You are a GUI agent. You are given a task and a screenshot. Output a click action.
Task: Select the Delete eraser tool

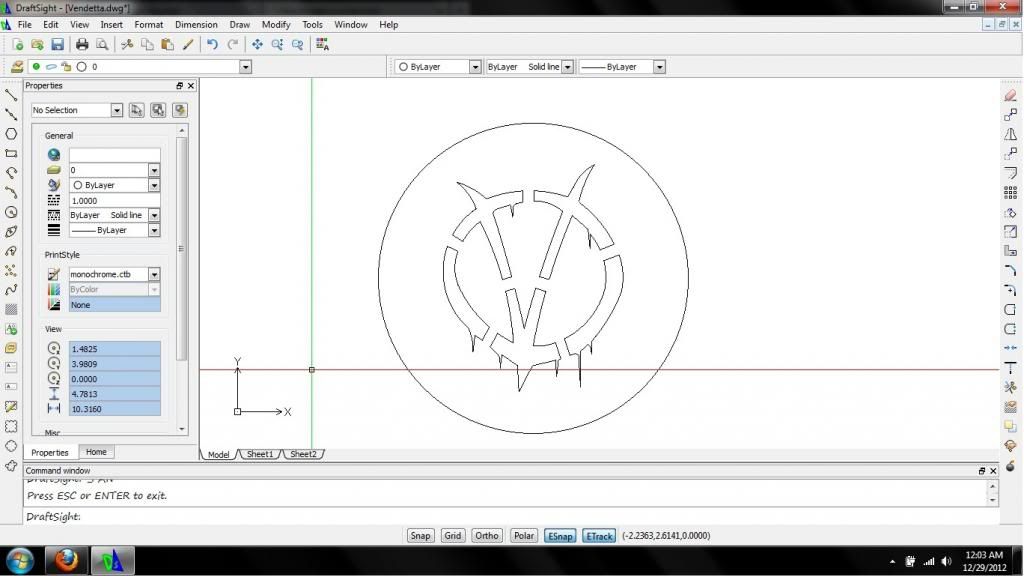pyautogui.click(x=1010, y=95)
